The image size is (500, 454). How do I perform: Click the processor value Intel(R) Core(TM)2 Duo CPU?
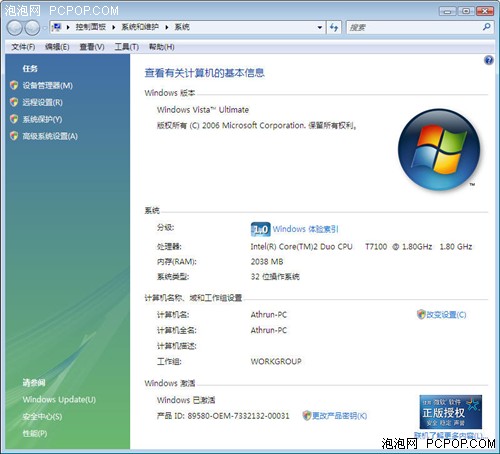point(301,247)
